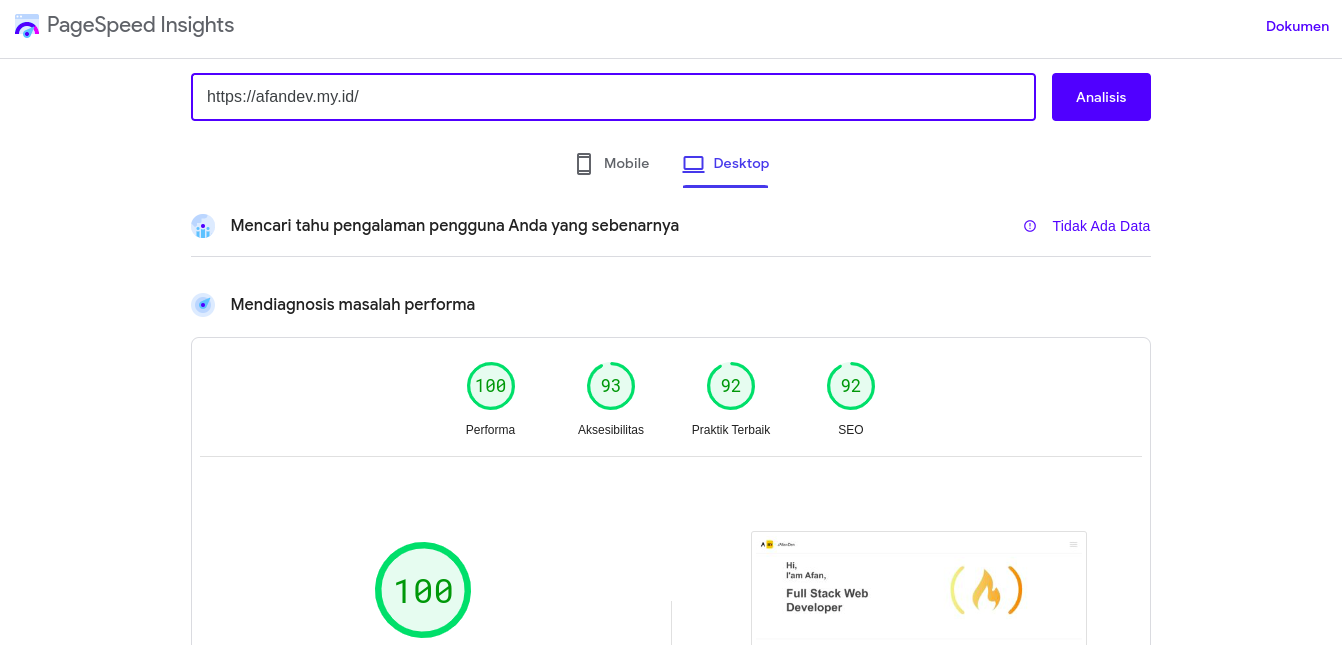
Task: Click the Tidak Ada Data info icon
Action: (1030, 226)
